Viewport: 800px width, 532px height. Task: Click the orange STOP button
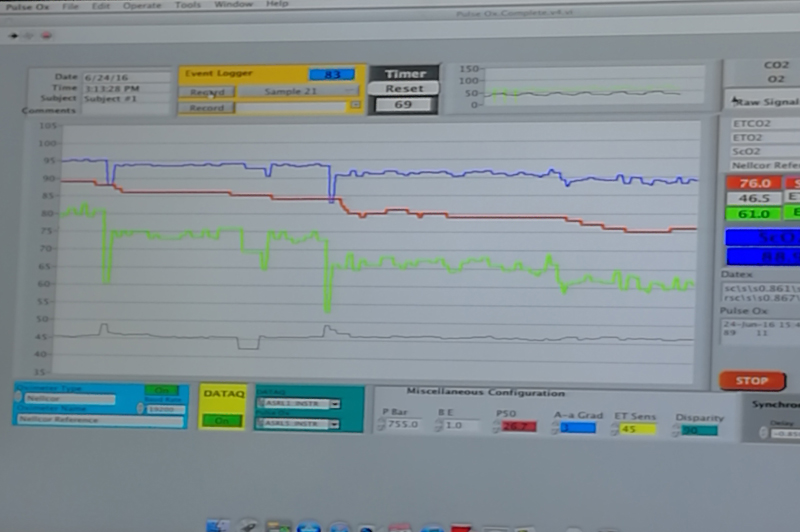pyautogui.click(x=752, y=381)
